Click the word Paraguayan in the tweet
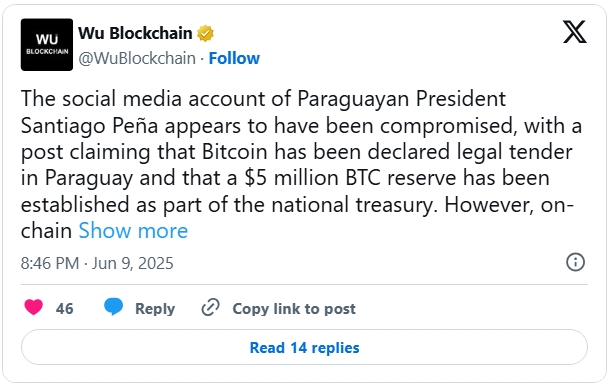This screenshot has height=387, width=610. click(x=353, y=98)
